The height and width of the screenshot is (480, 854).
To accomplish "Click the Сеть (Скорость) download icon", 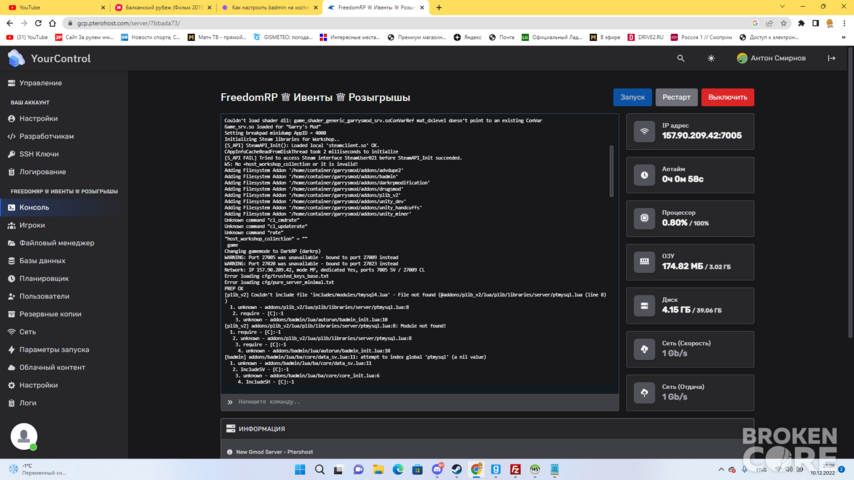I will pos(644,349).
